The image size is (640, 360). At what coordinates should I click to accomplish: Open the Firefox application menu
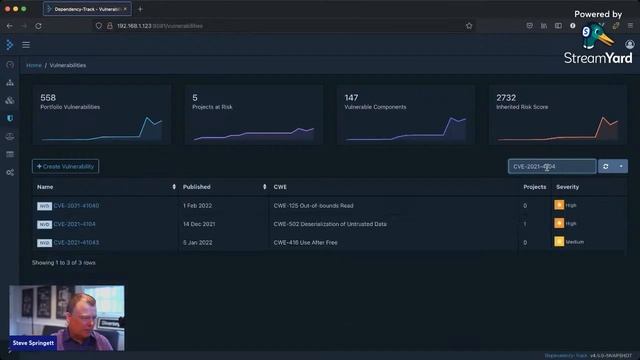[630, 26]
